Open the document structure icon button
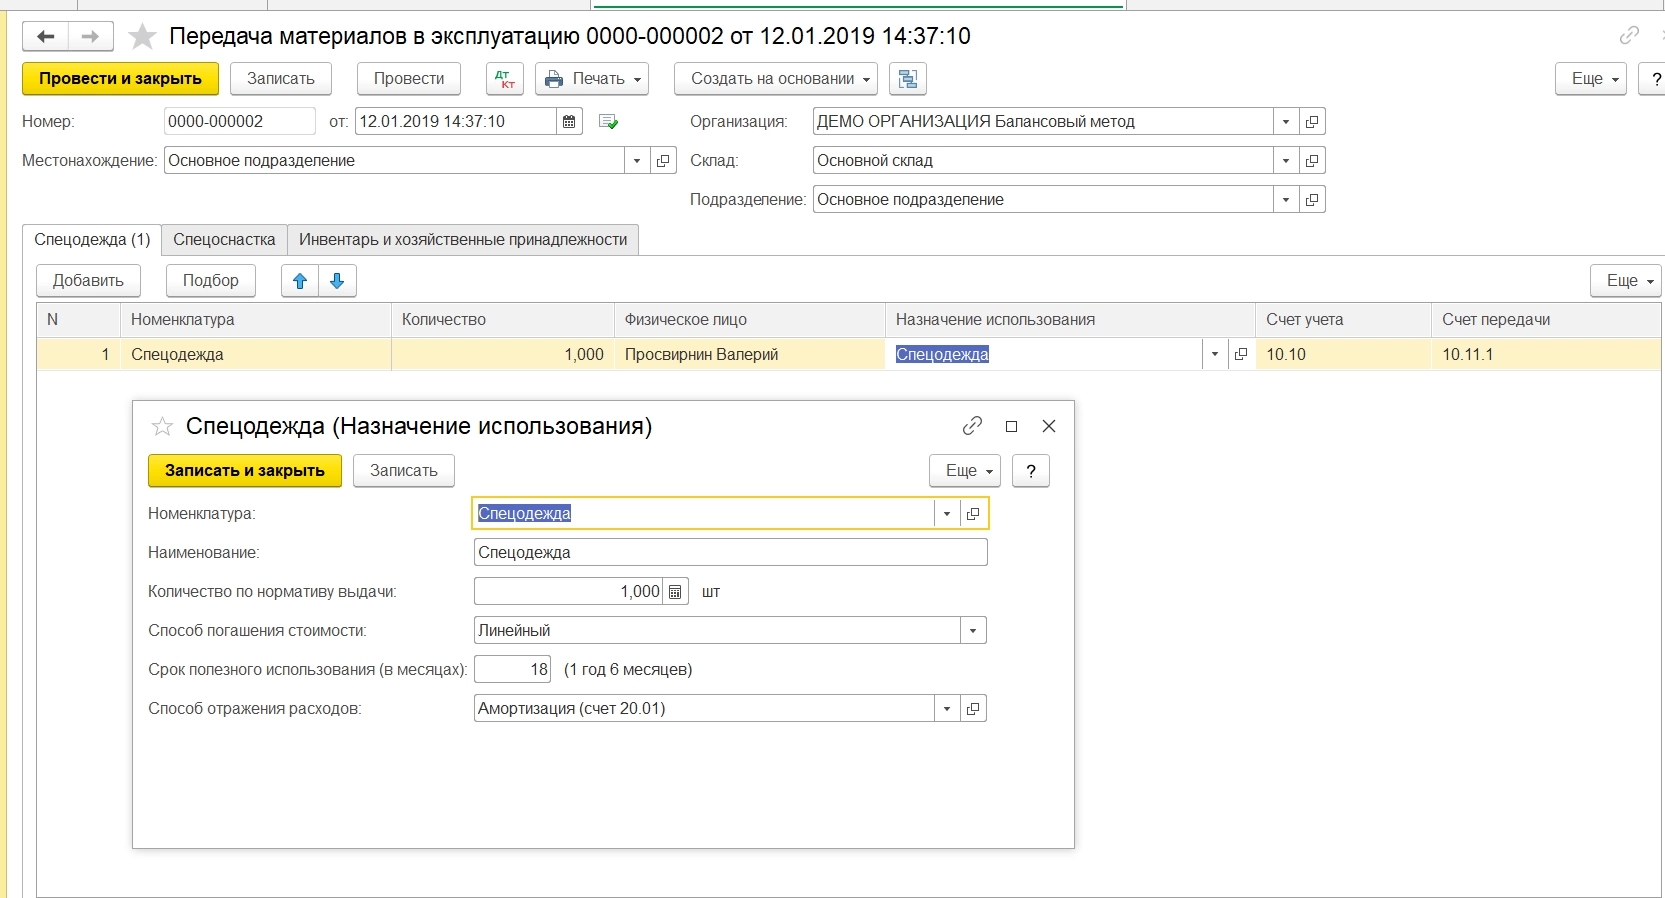 tap(908, 79)
